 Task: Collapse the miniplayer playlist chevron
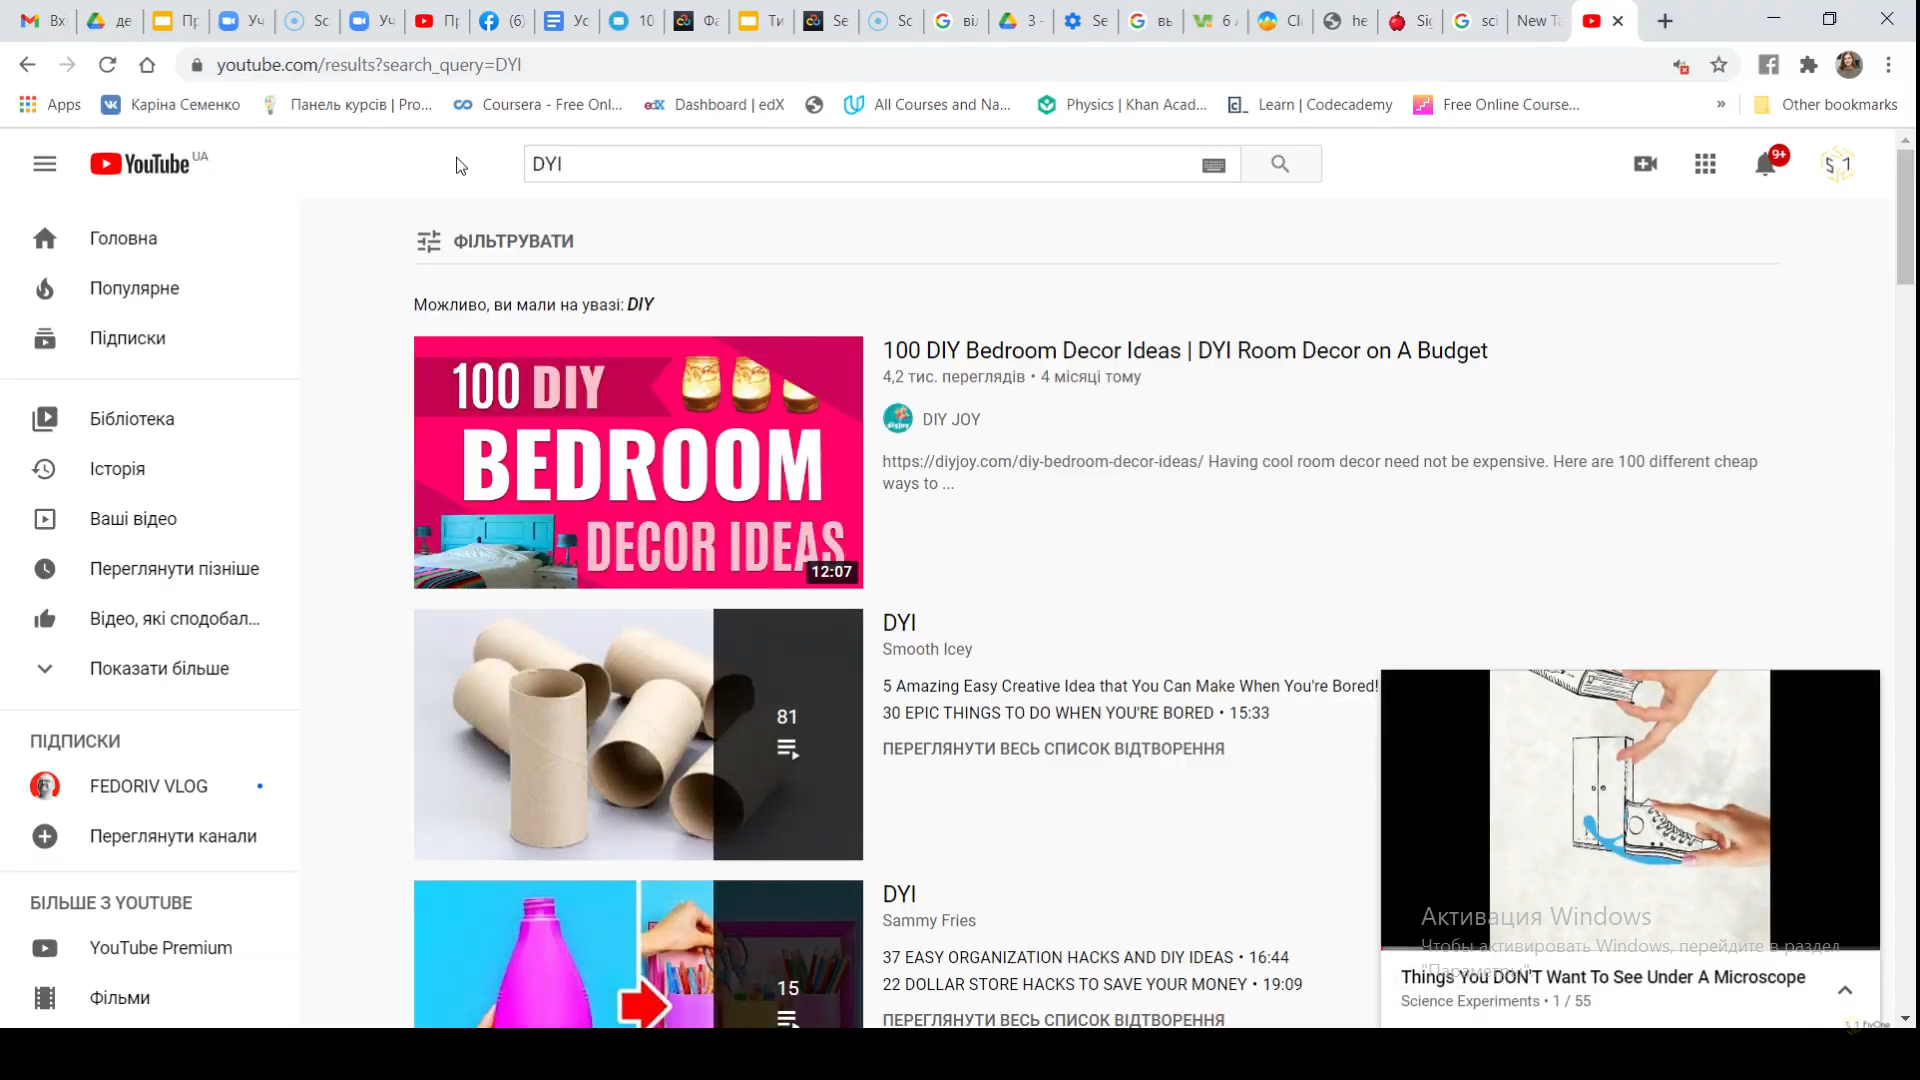[x=1845, y=989]
